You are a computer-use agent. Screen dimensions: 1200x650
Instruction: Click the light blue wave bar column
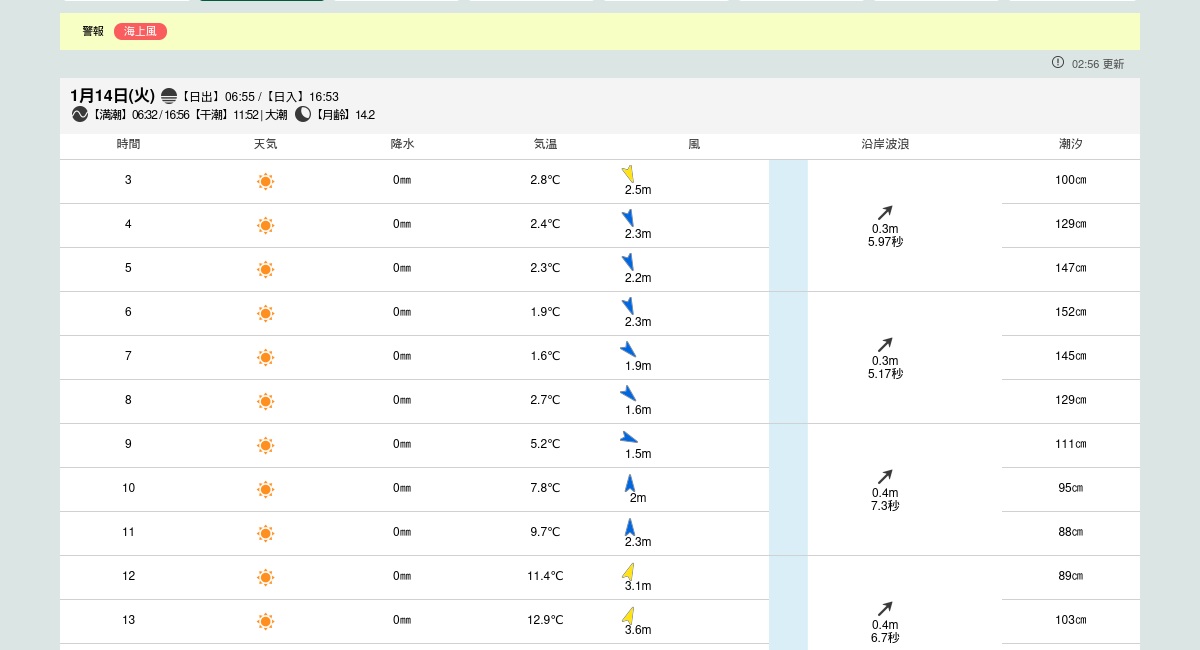pyautogui.click(x=788, y=400)
